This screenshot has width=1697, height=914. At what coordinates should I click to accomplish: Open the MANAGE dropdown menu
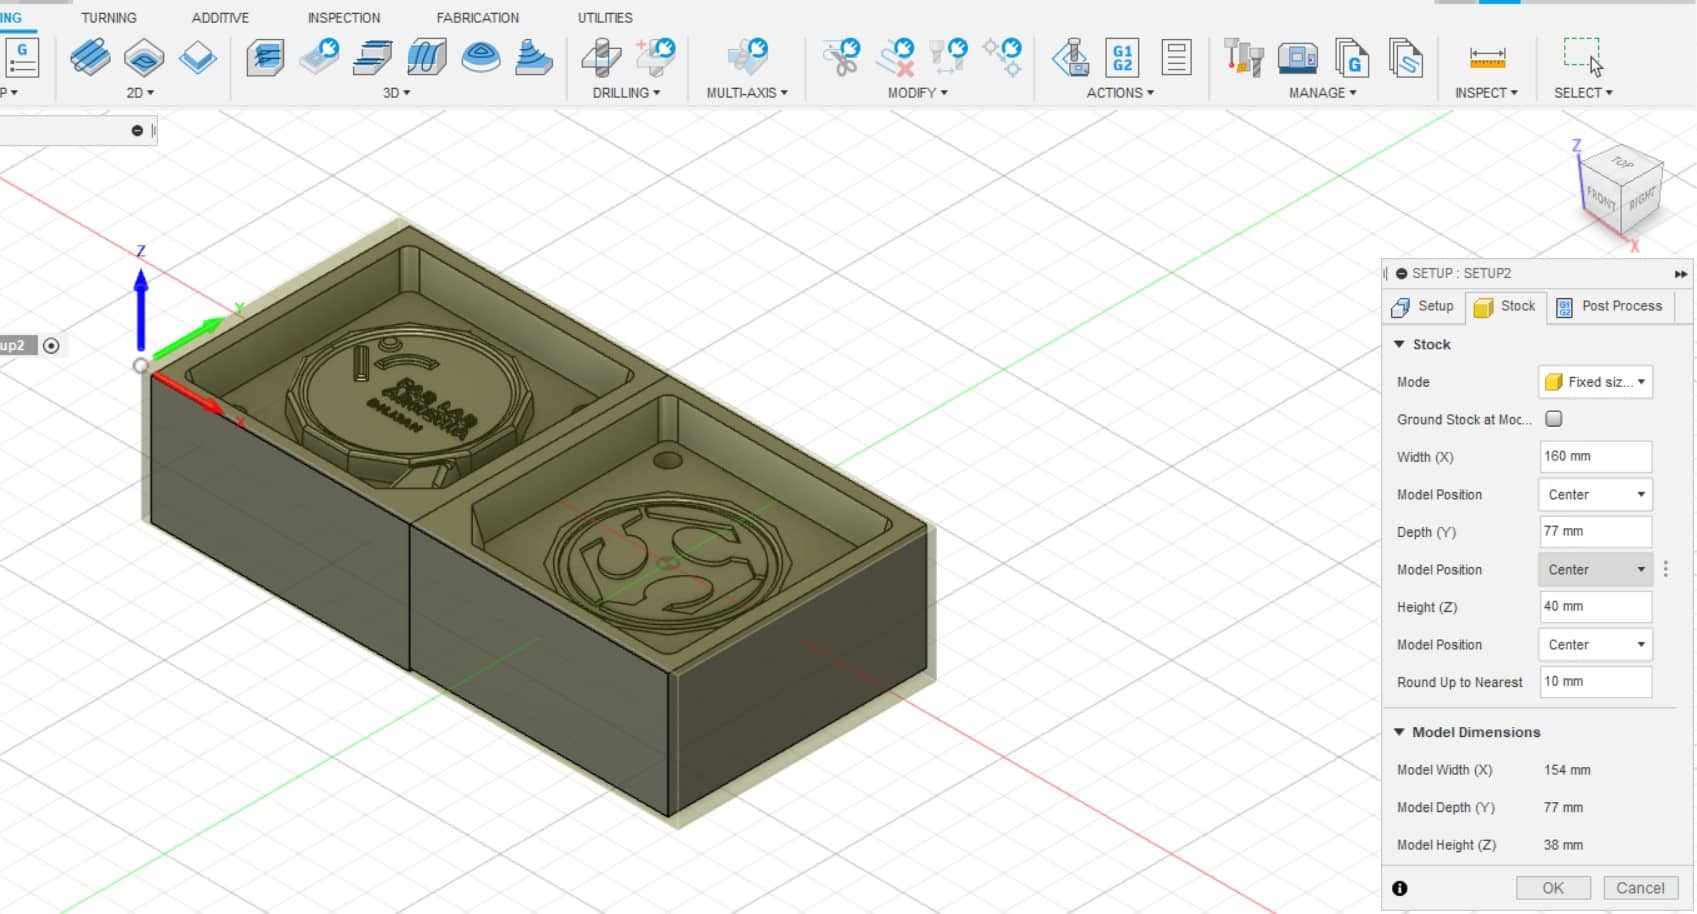pyautogui.click(x=1323, y=93)
